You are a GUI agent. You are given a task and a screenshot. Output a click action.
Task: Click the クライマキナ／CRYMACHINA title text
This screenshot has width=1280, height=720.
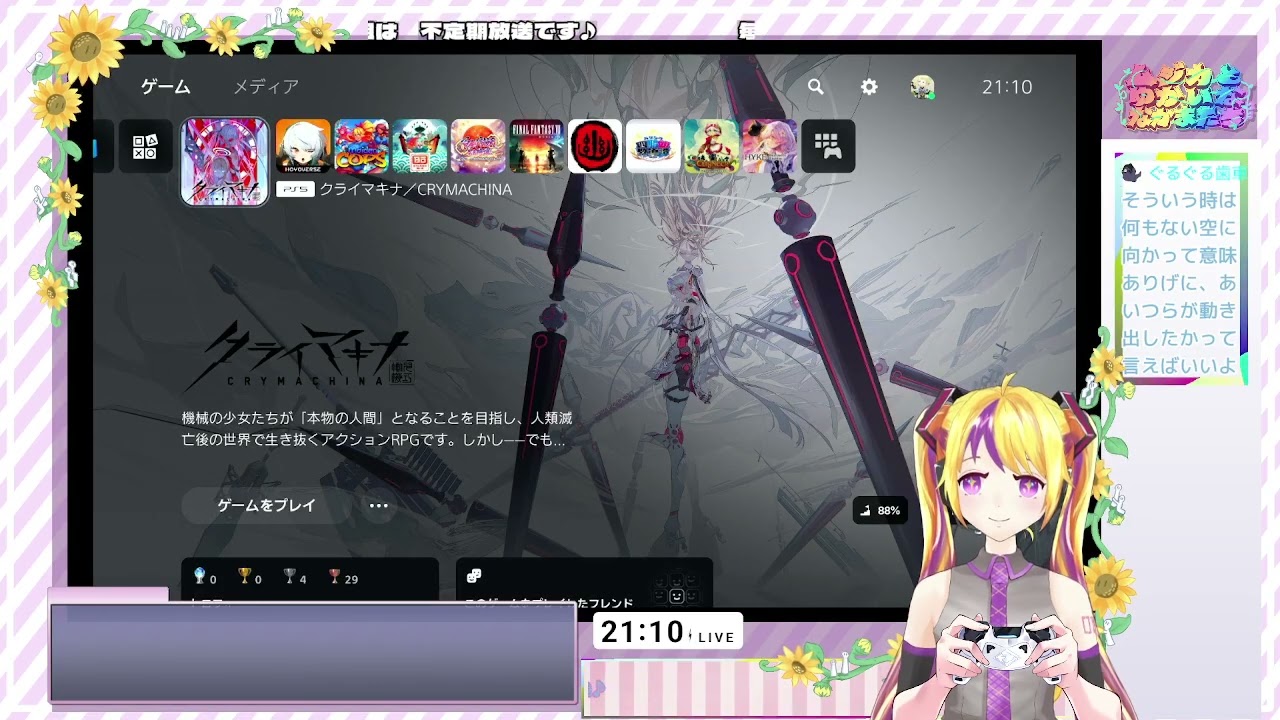click(415, 189)
